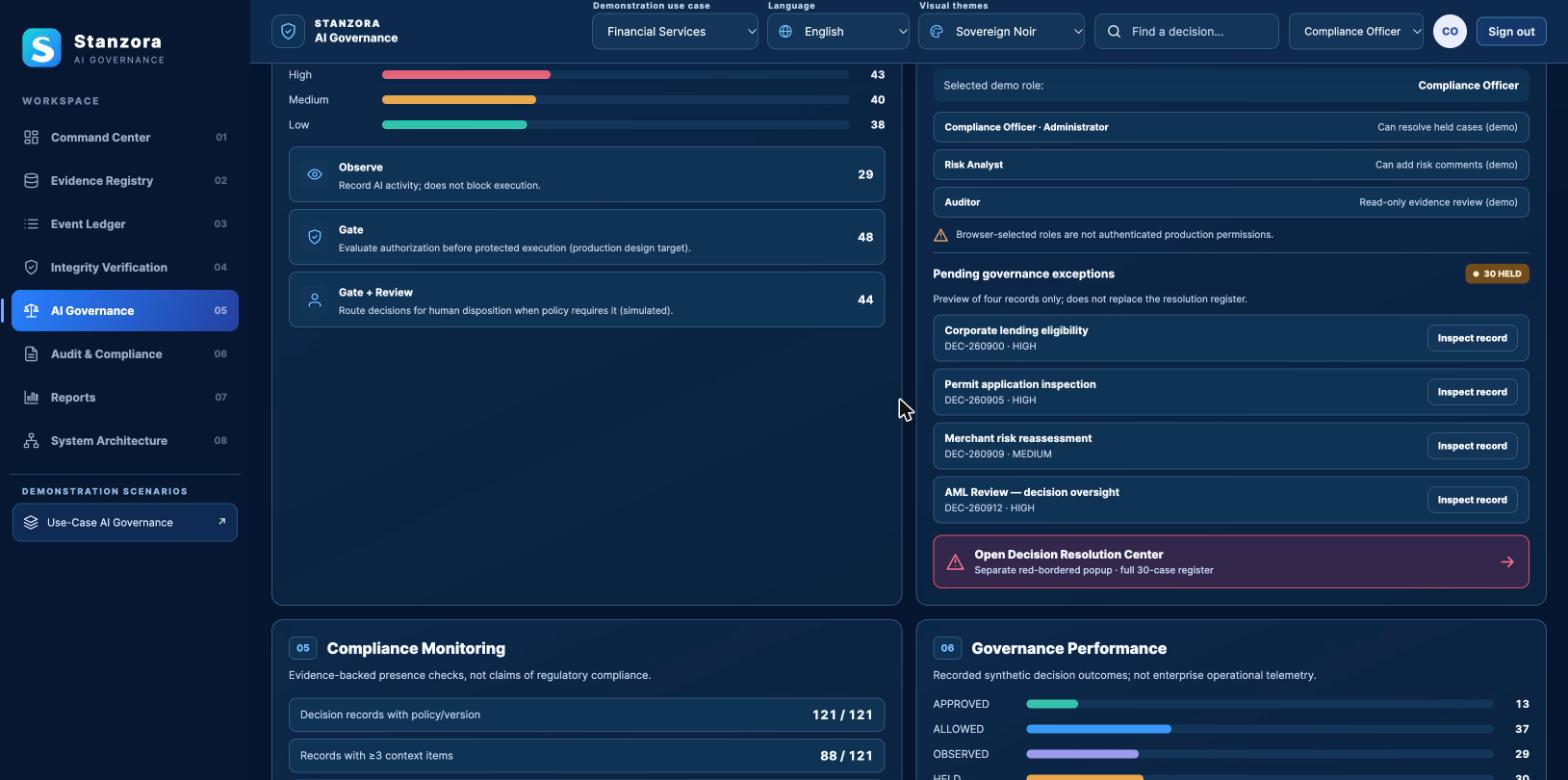
Task: Open Audit & Compliance page
Action: pos(125,354)
